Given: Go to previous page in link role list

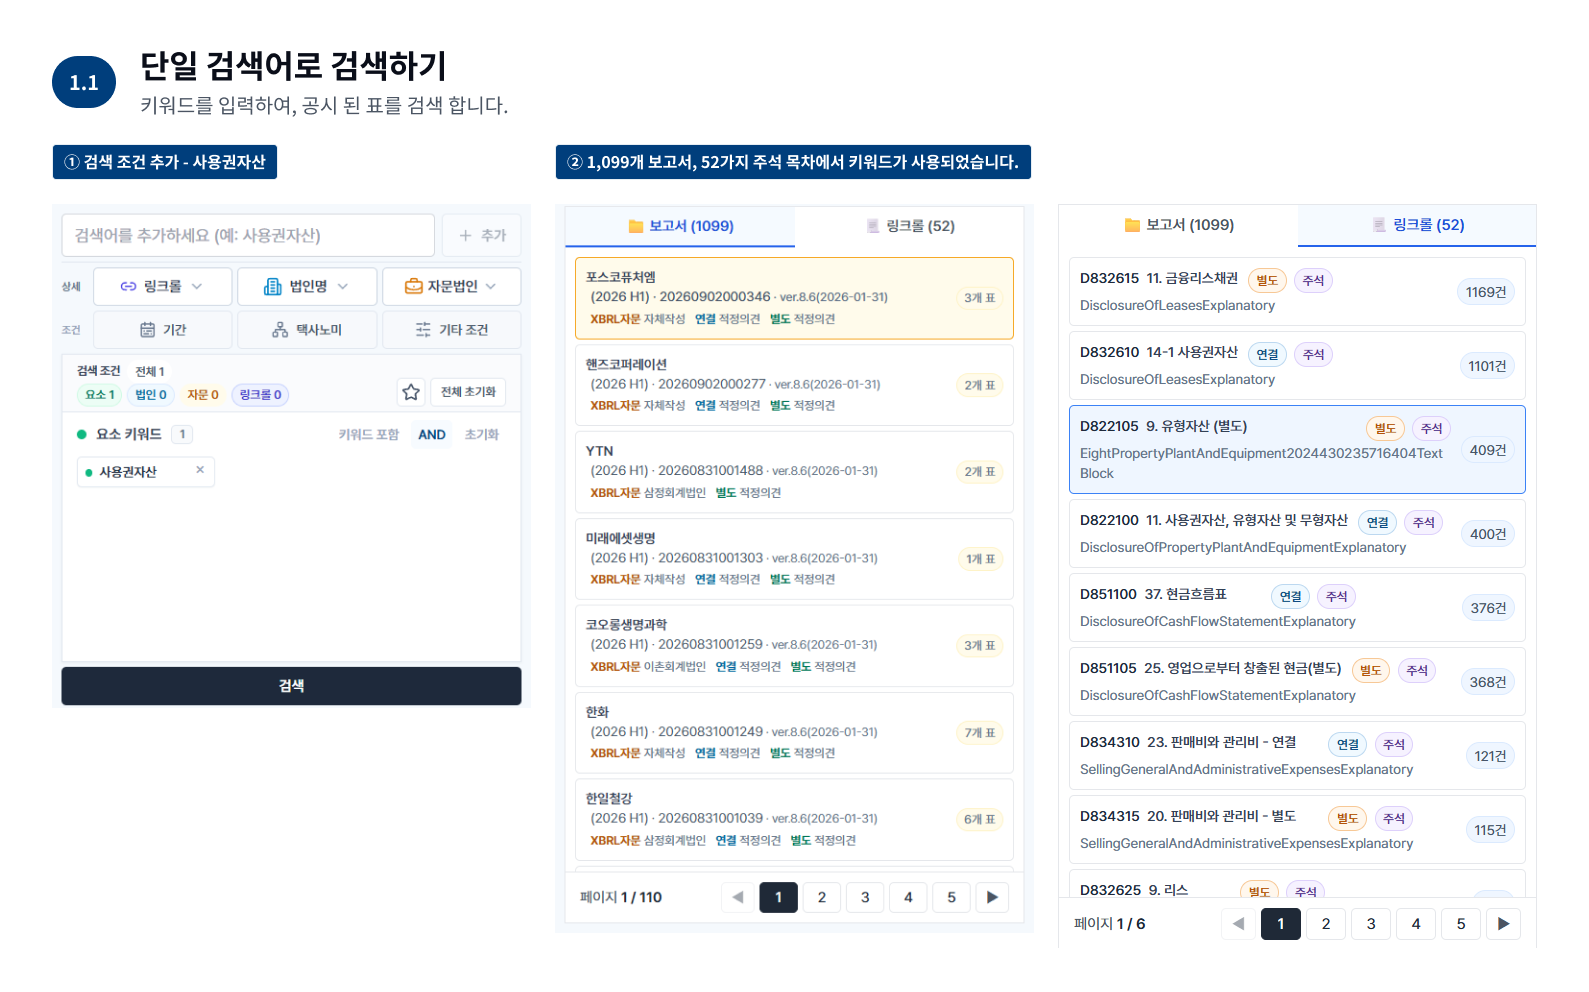Looking at the screenshot, I should (x=1238, y=924).
